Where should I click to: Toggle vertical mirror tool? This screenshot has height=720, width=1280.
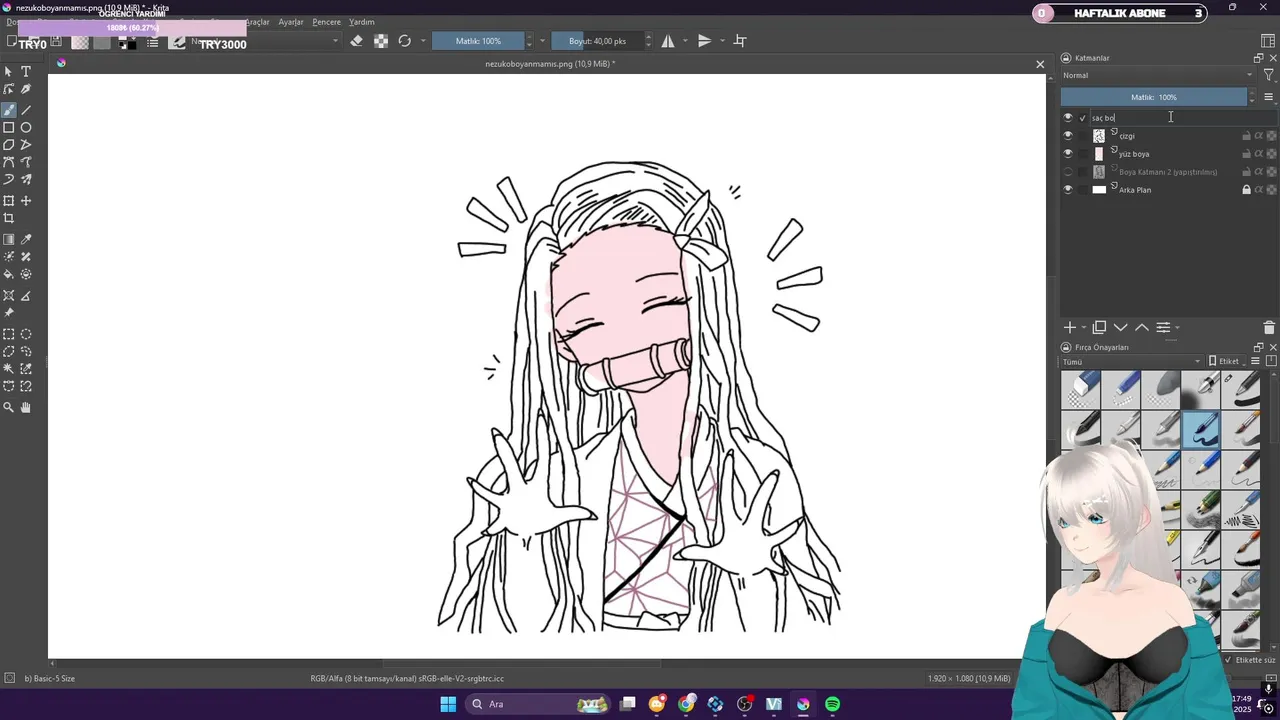[704, 41]
